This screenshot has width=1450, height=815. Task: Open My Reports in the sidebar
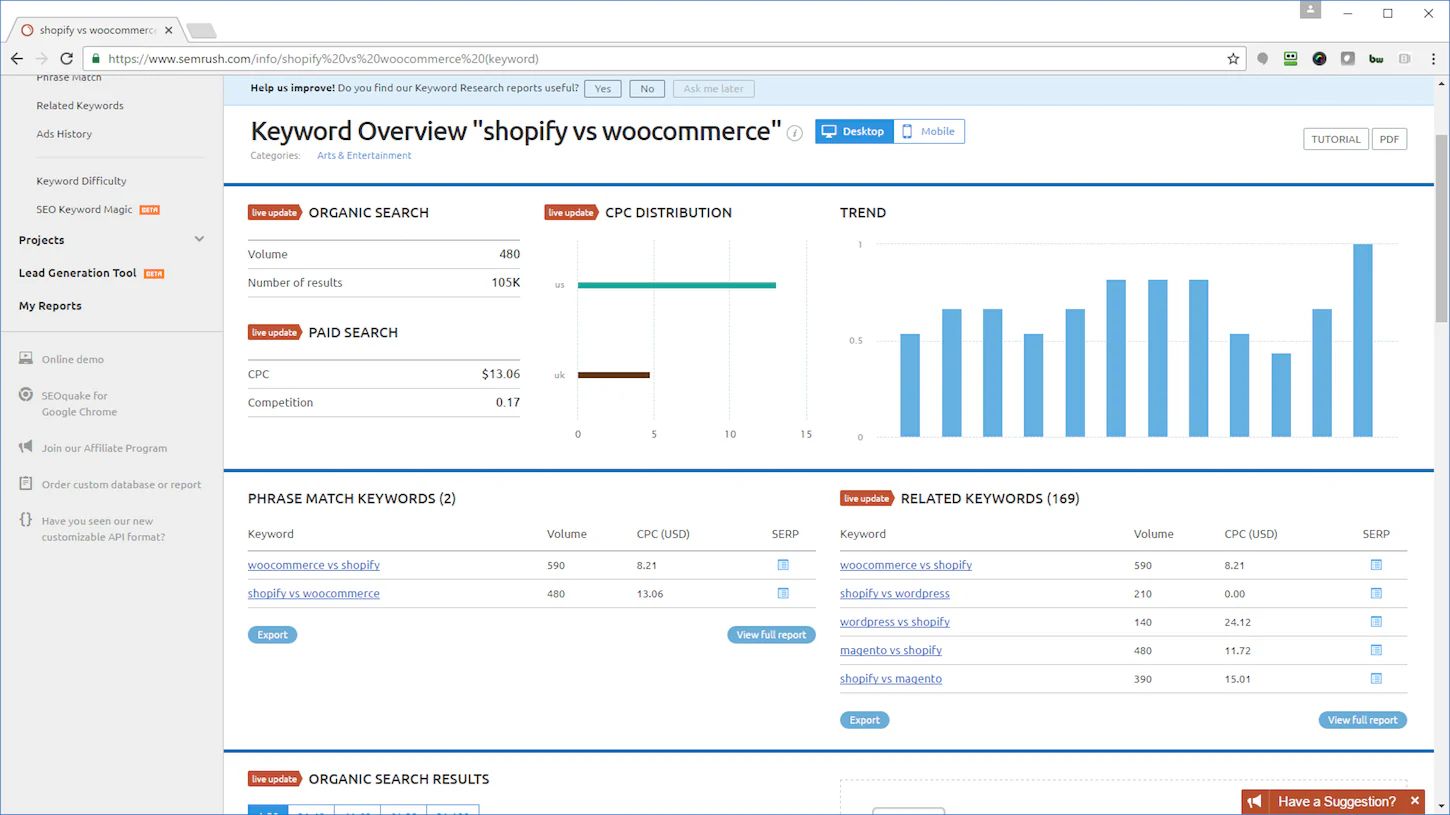coord(50,306)
